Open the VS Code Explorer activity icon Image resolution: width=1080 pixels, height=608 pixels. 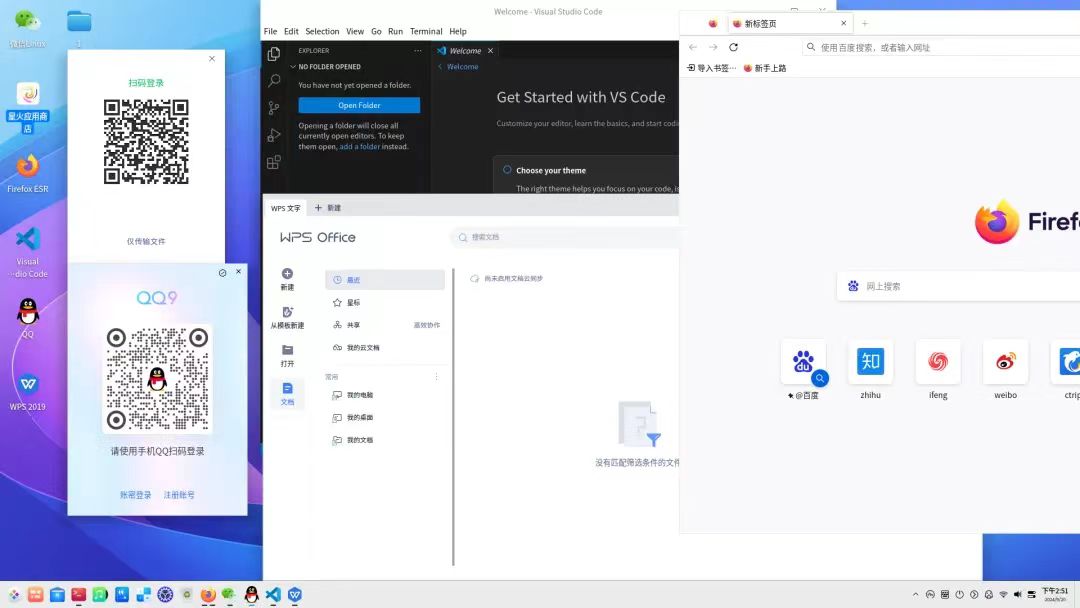pos(274,54)
